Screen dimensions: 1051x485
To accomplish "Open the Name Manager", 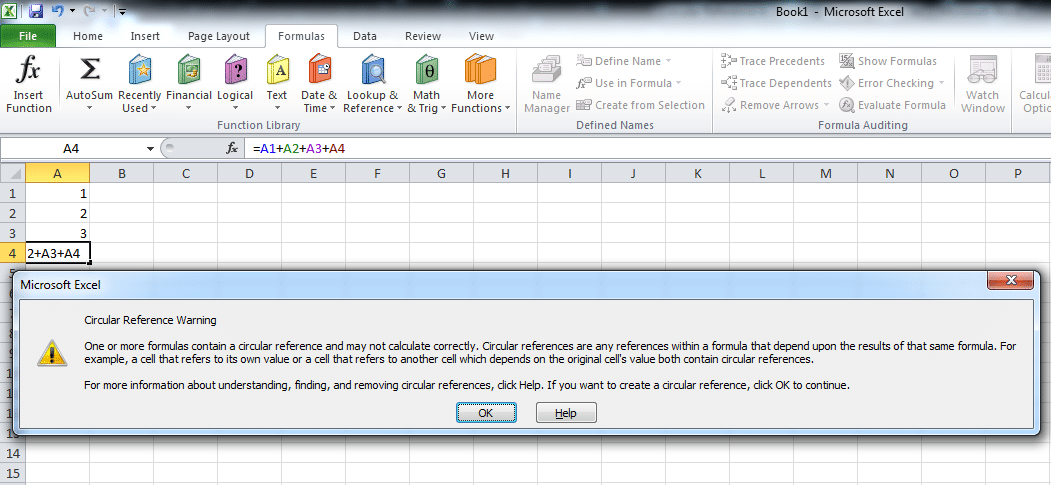I will pyautogui.click(x=547, y=84).
